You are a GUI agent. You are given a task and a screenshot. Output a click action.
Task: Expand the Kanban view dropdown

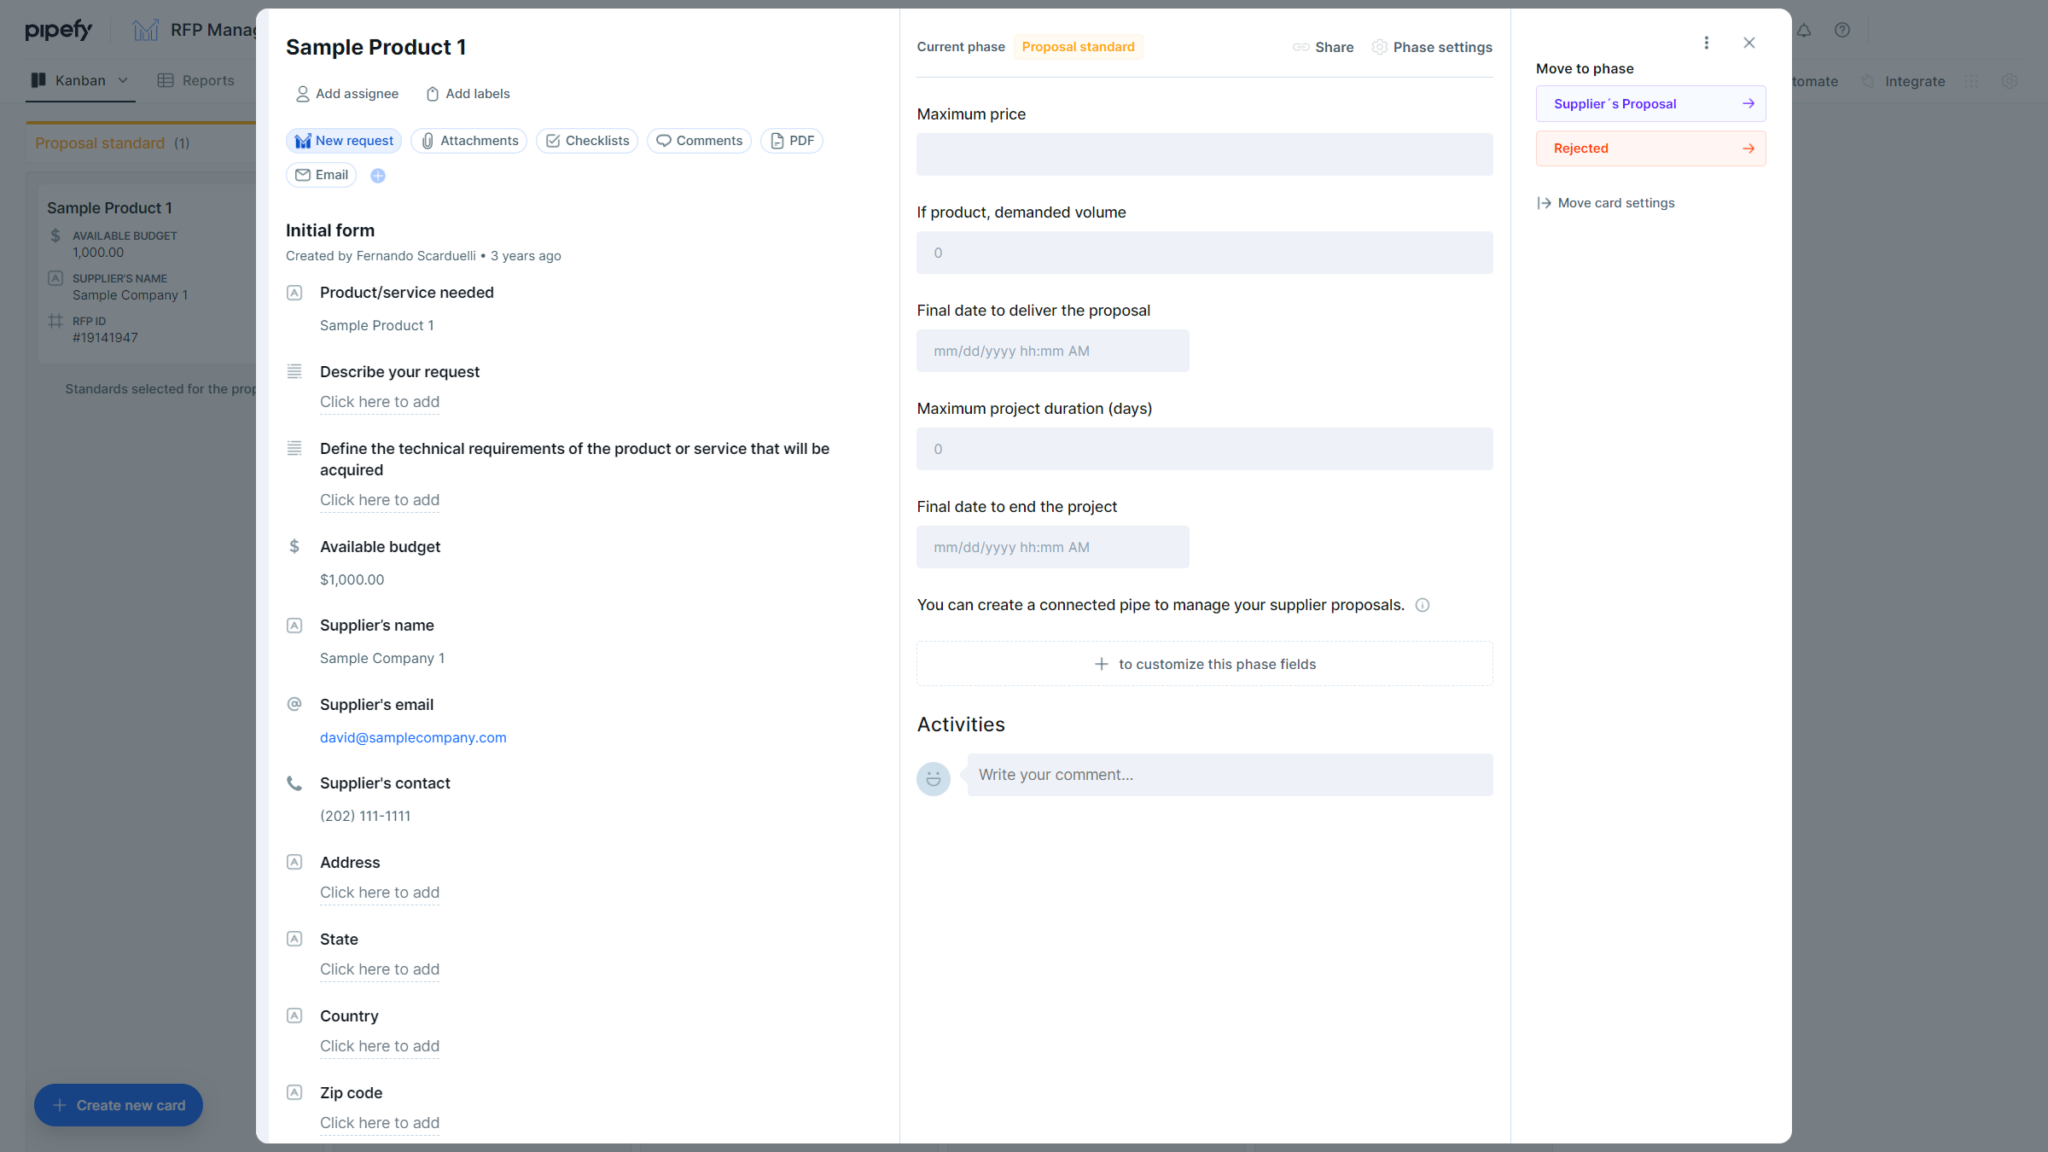[122, 80]
